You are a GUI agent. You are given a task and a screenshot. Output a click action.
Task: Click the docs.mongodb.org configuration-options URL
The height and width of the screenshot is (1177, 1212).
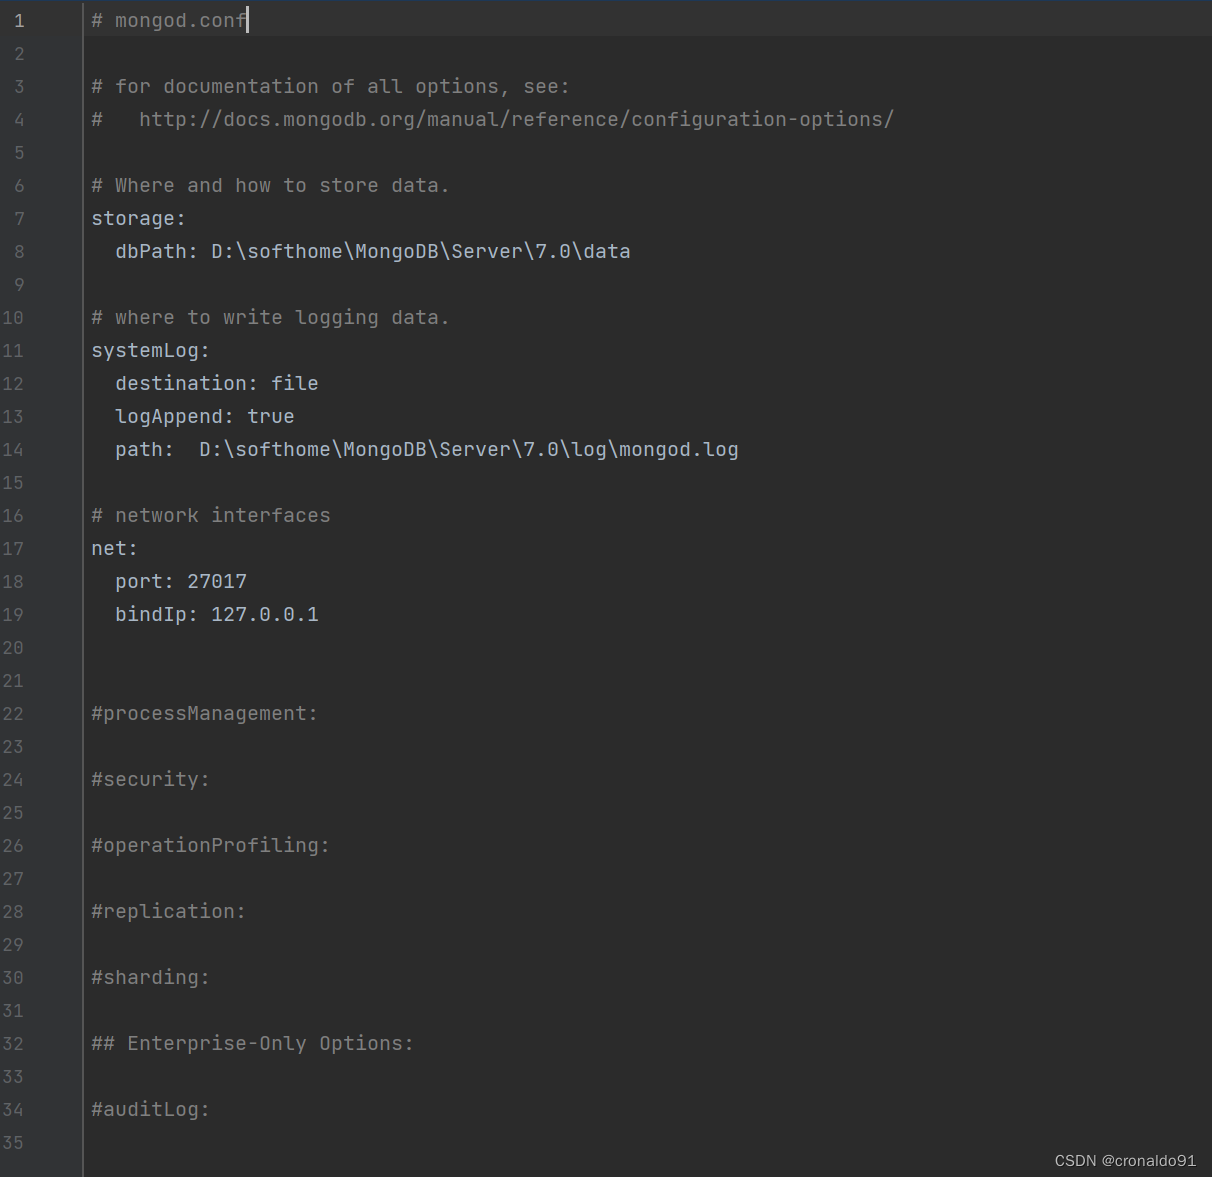[516, 120]
